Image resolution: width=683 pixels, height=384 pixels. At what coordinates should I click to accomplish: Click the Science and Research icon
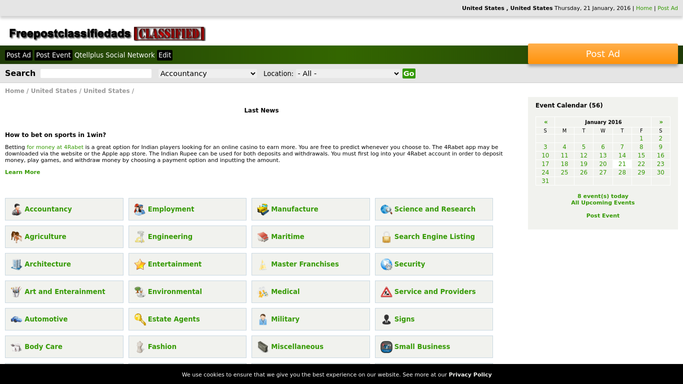point(386,209)
